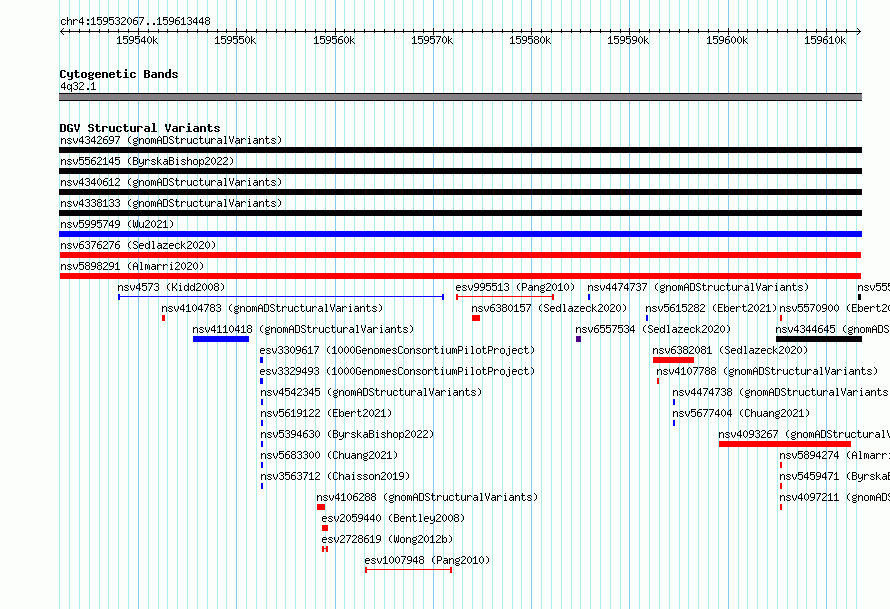Click the nsv6376276 Sedlazeck2020 label

pos(138,245)
